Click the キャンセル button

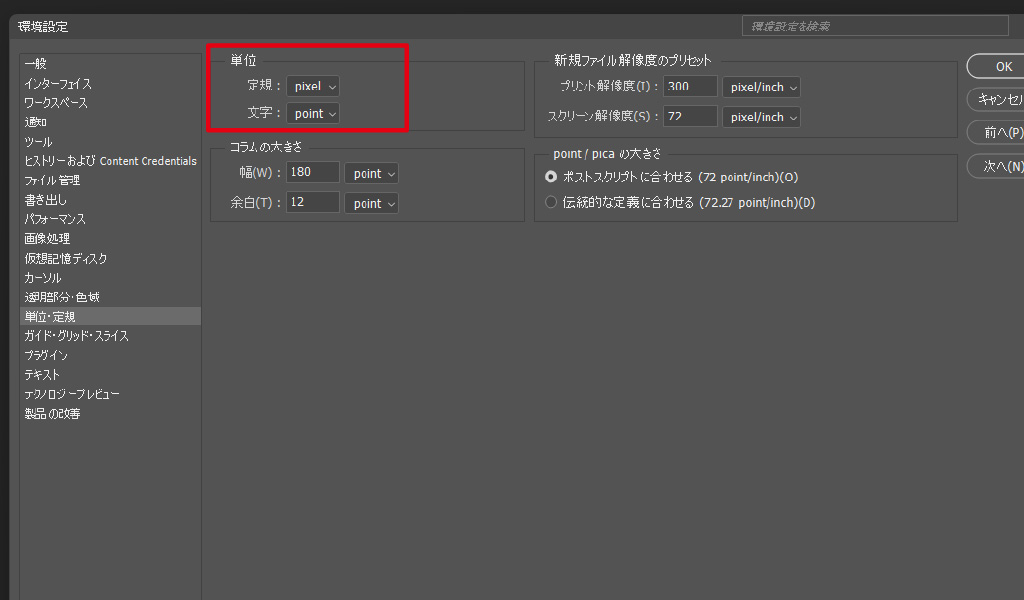[x=998, y=99]
